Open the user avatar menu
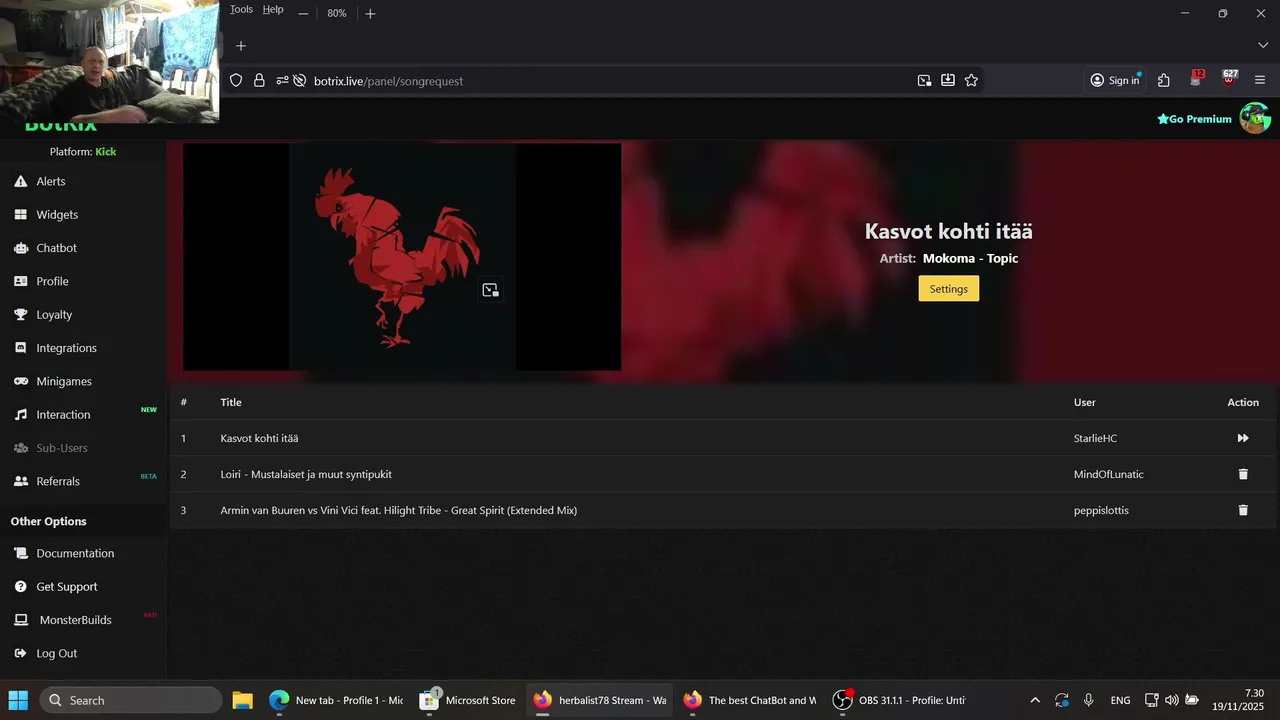Screen dimensions: 1280x720 (x=1255, y=118)
